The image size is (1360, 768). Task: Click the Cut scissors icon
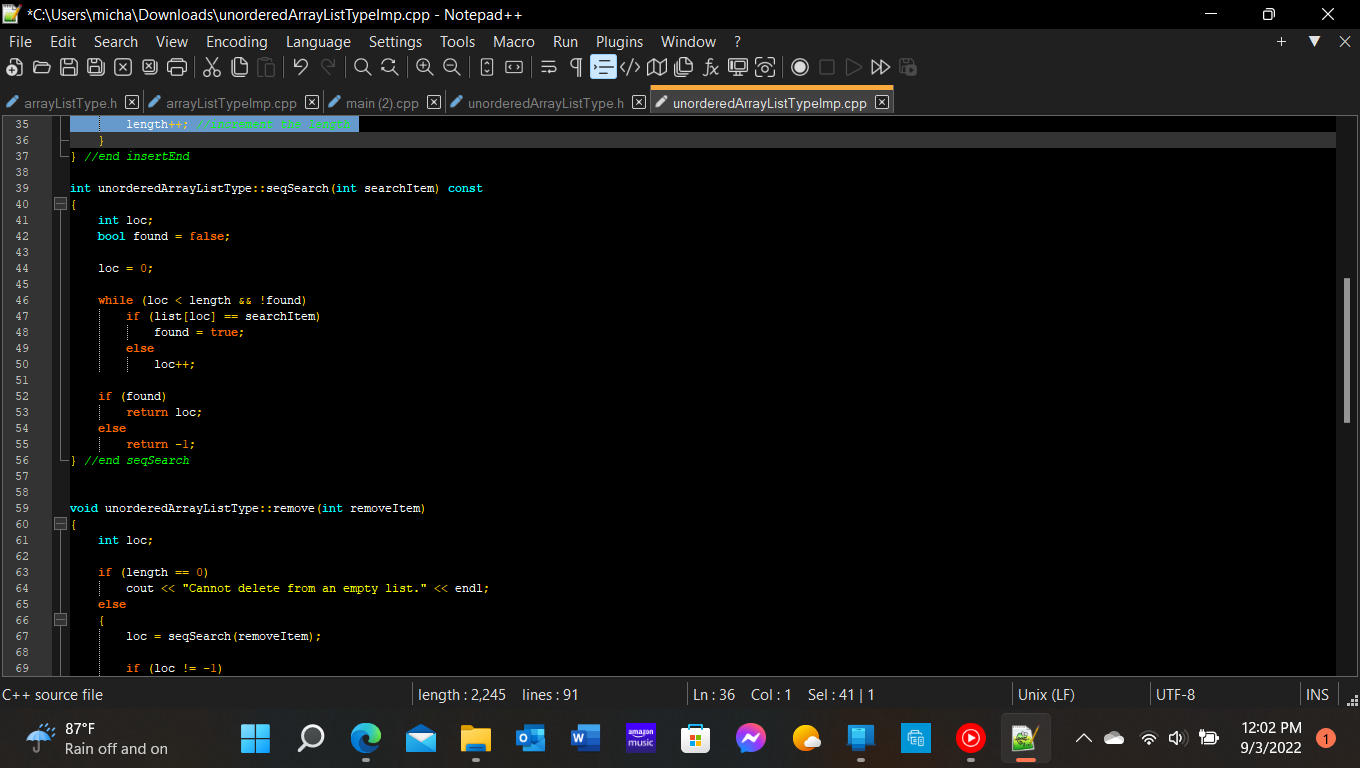click(x=212, y=67)
